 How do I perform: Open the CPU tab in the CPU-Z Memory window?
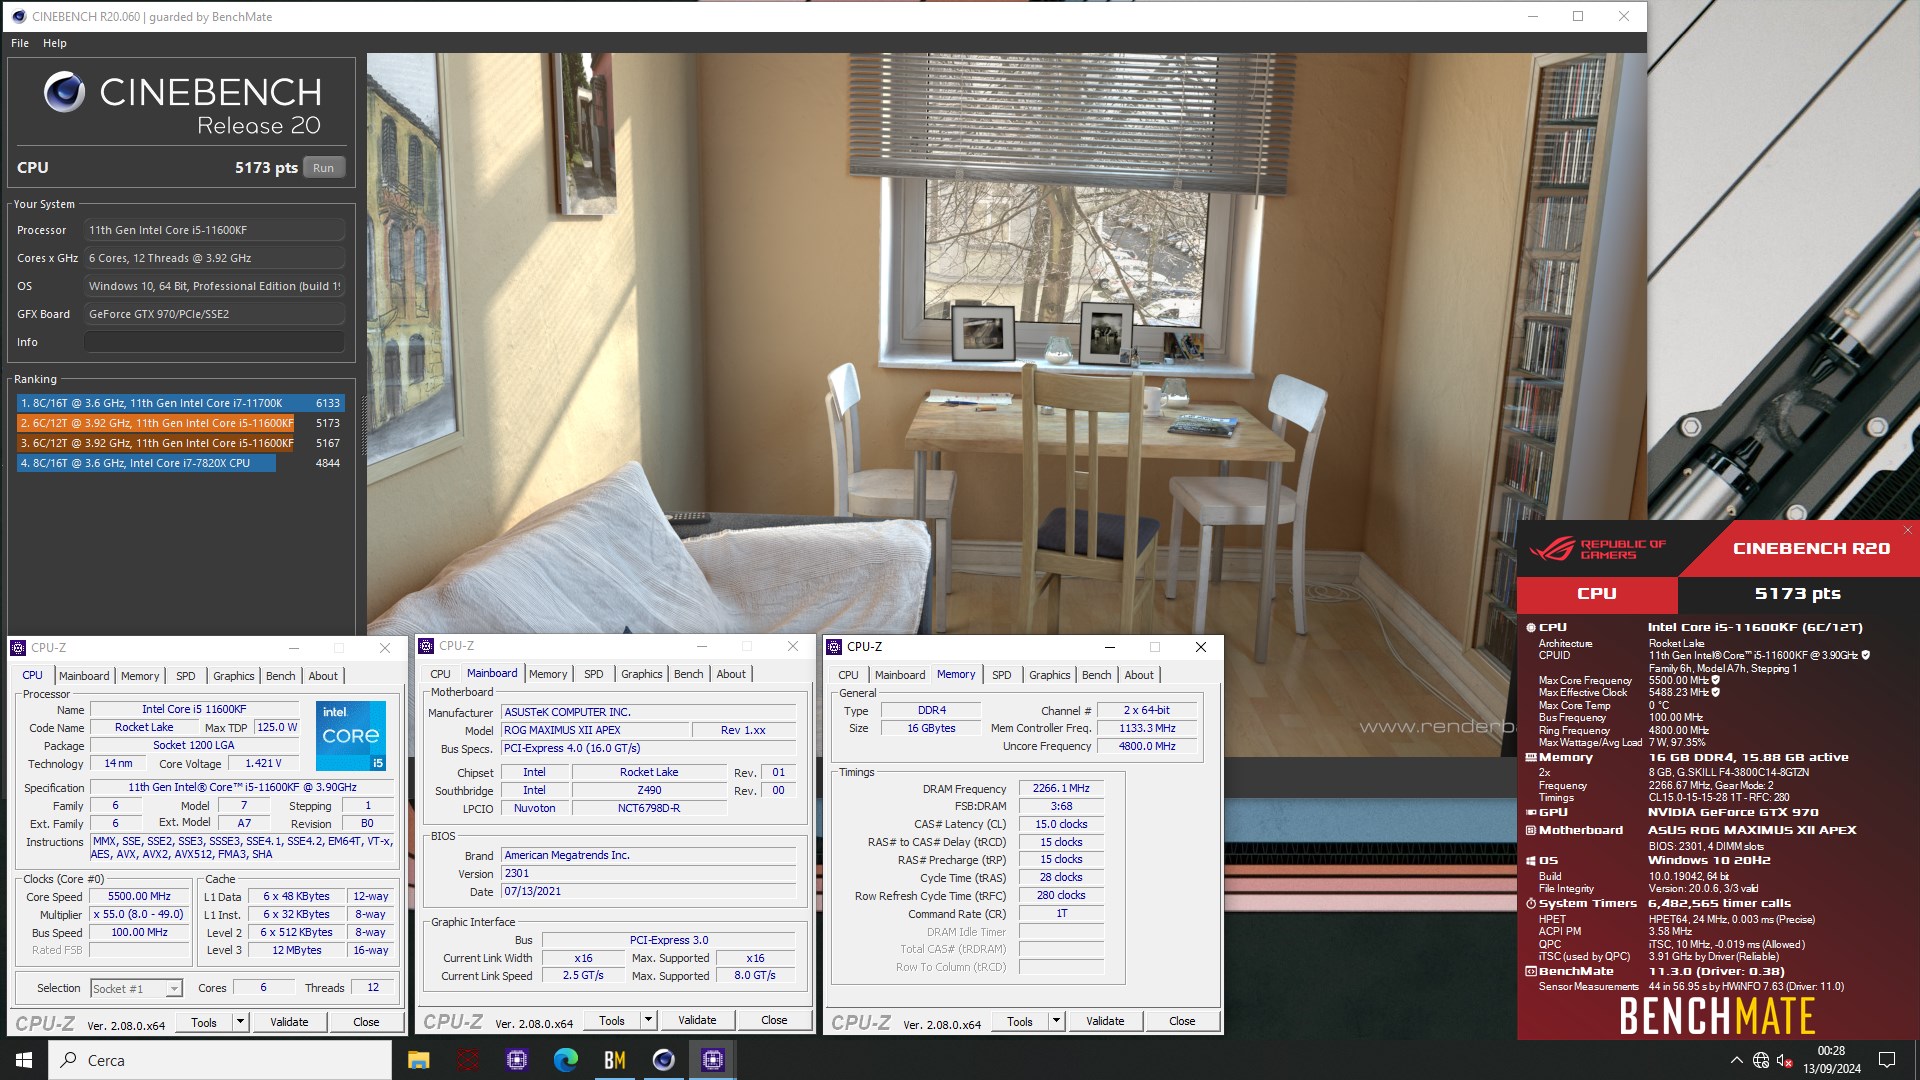(x=849, y=675)
